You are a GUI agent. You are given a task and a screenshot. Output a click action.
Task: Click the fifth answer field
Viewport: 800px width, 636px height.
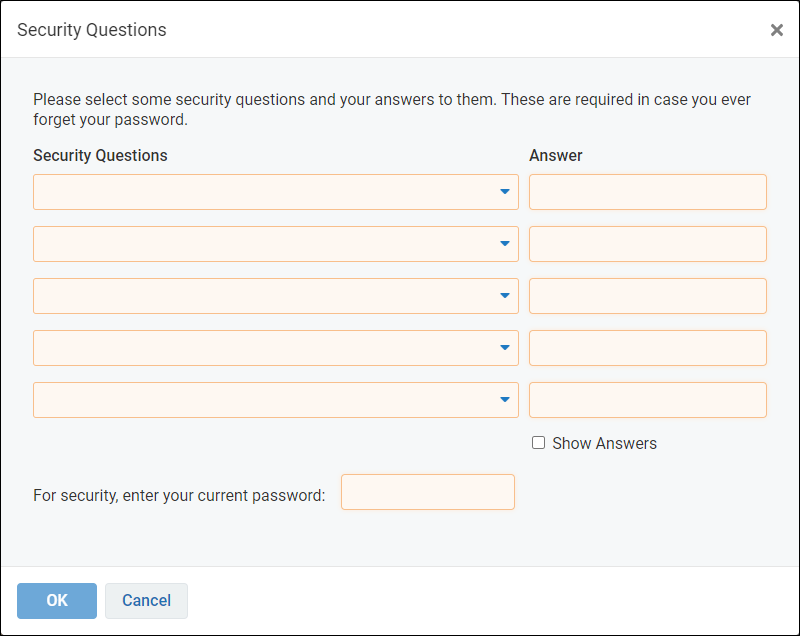point(647,400)
